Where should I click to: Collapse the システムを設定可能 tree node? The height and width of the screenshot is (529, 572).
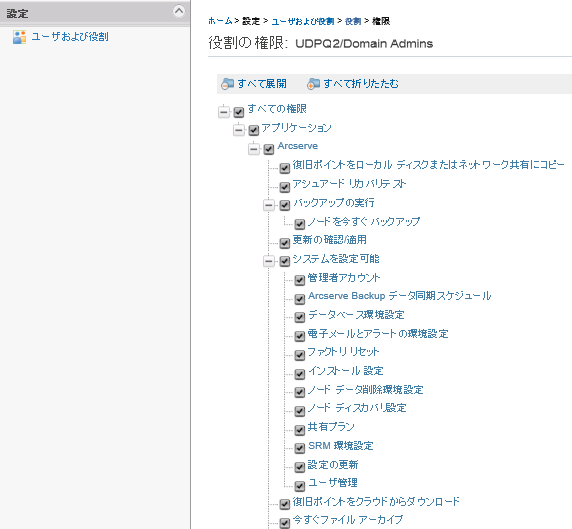tap(269, 261)
